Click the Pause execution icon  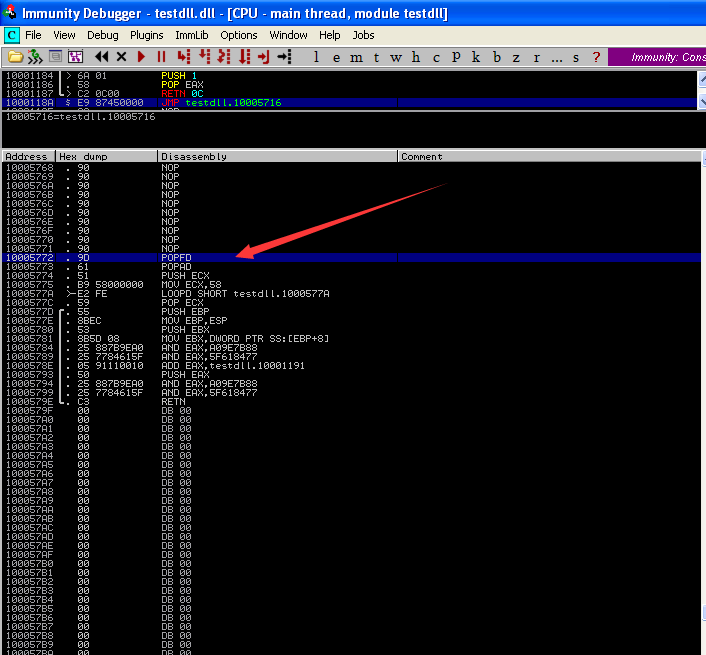[161, 57]
